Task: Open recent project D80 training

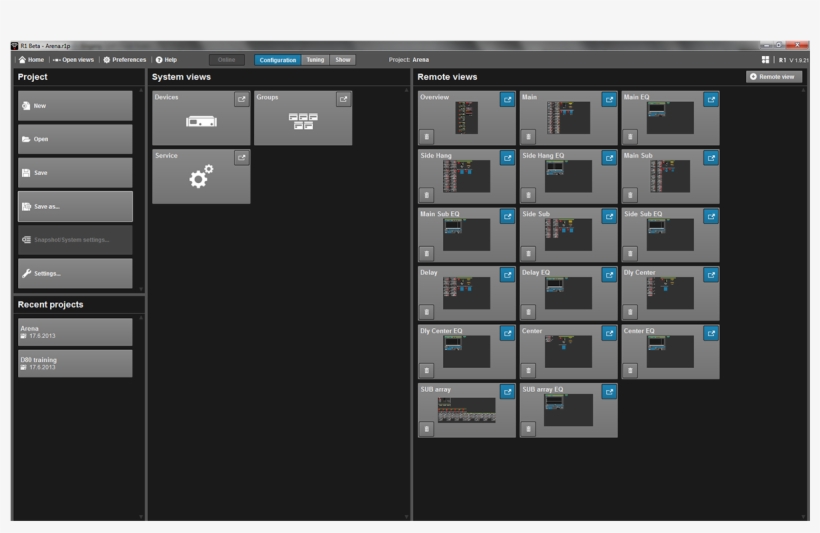Action: click(75, 364)
